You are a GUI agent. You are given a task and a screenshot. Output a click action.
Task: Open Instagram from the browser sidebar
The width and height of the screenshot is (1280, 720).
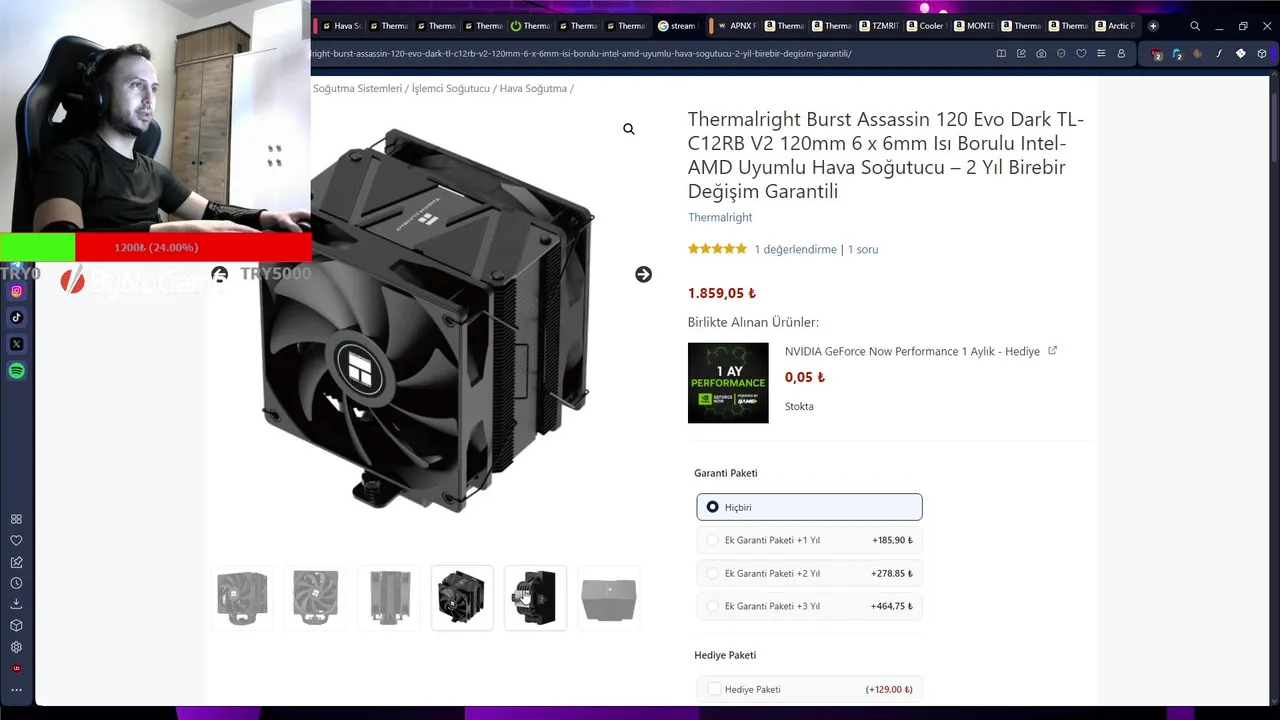click(x=16, y=291)
